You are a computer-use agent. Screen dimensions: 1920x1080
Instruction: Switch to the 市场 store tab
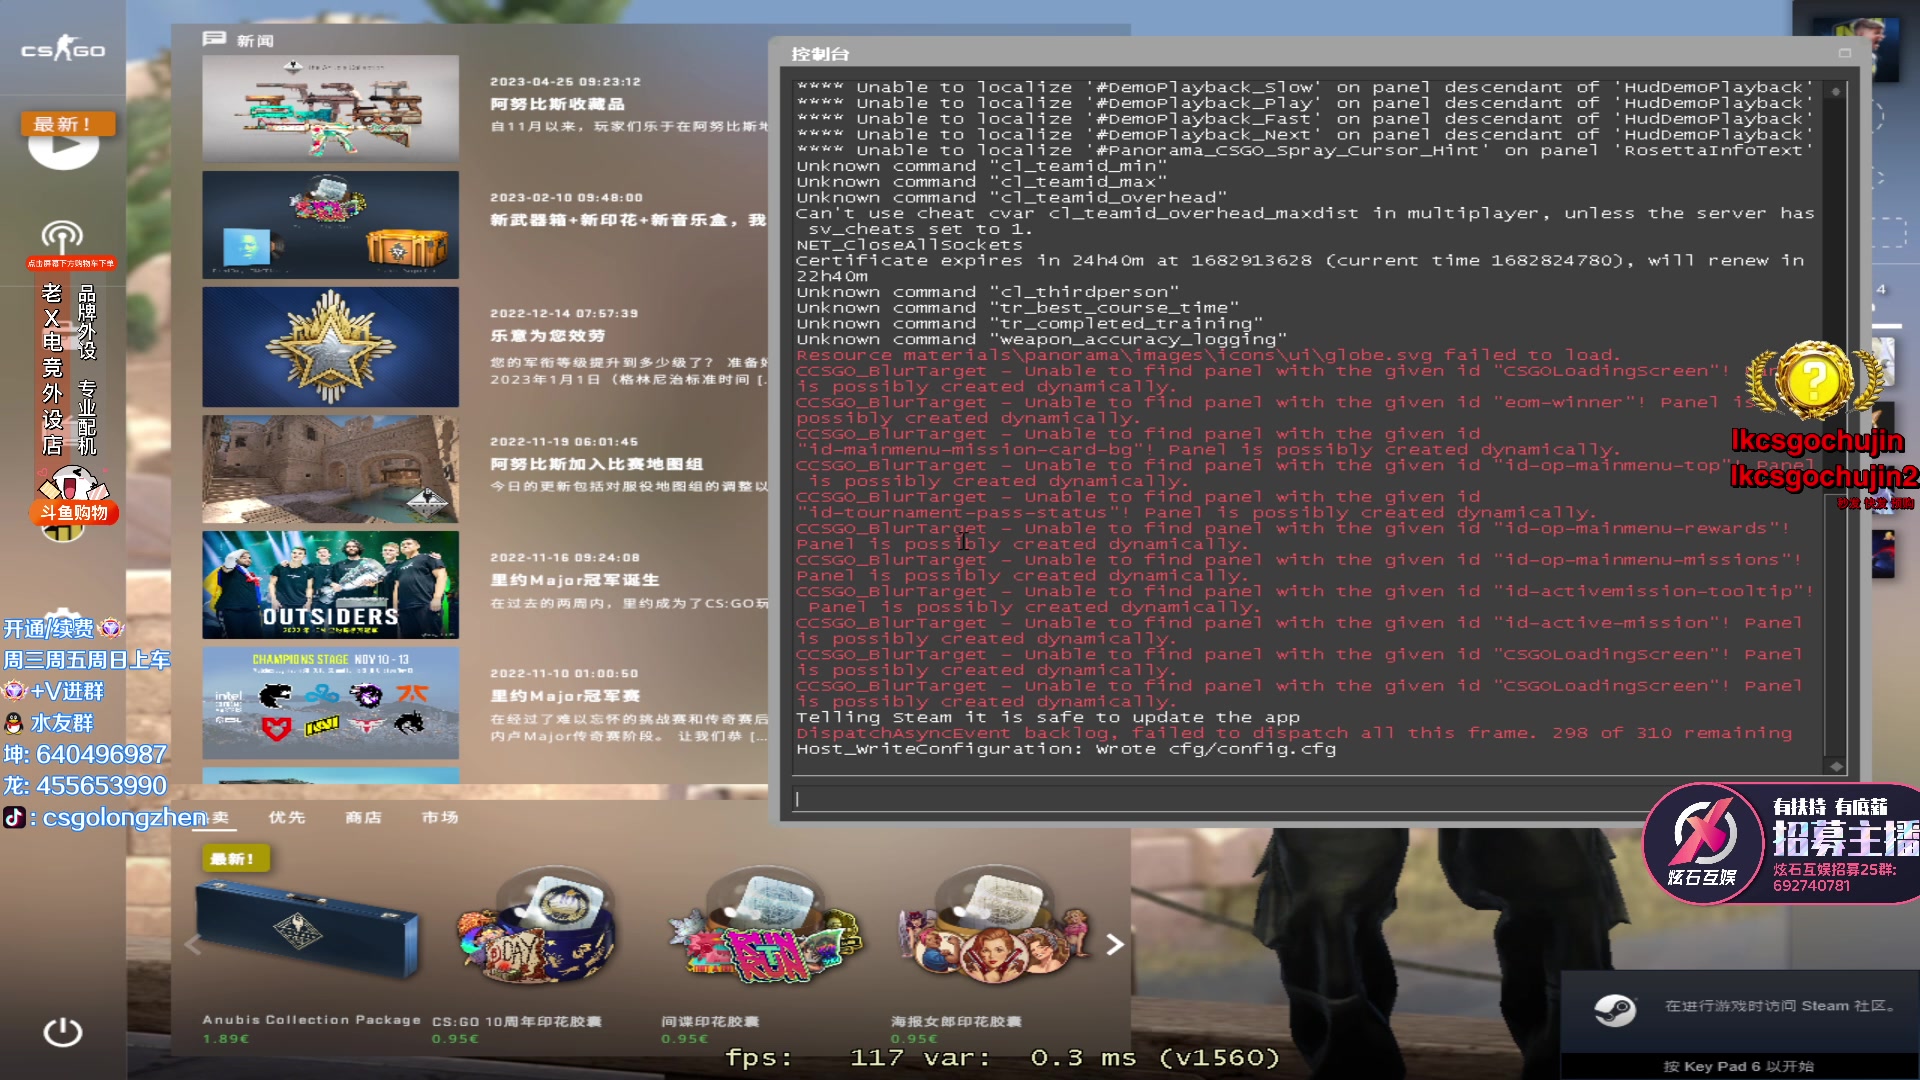tap(440, 817)
